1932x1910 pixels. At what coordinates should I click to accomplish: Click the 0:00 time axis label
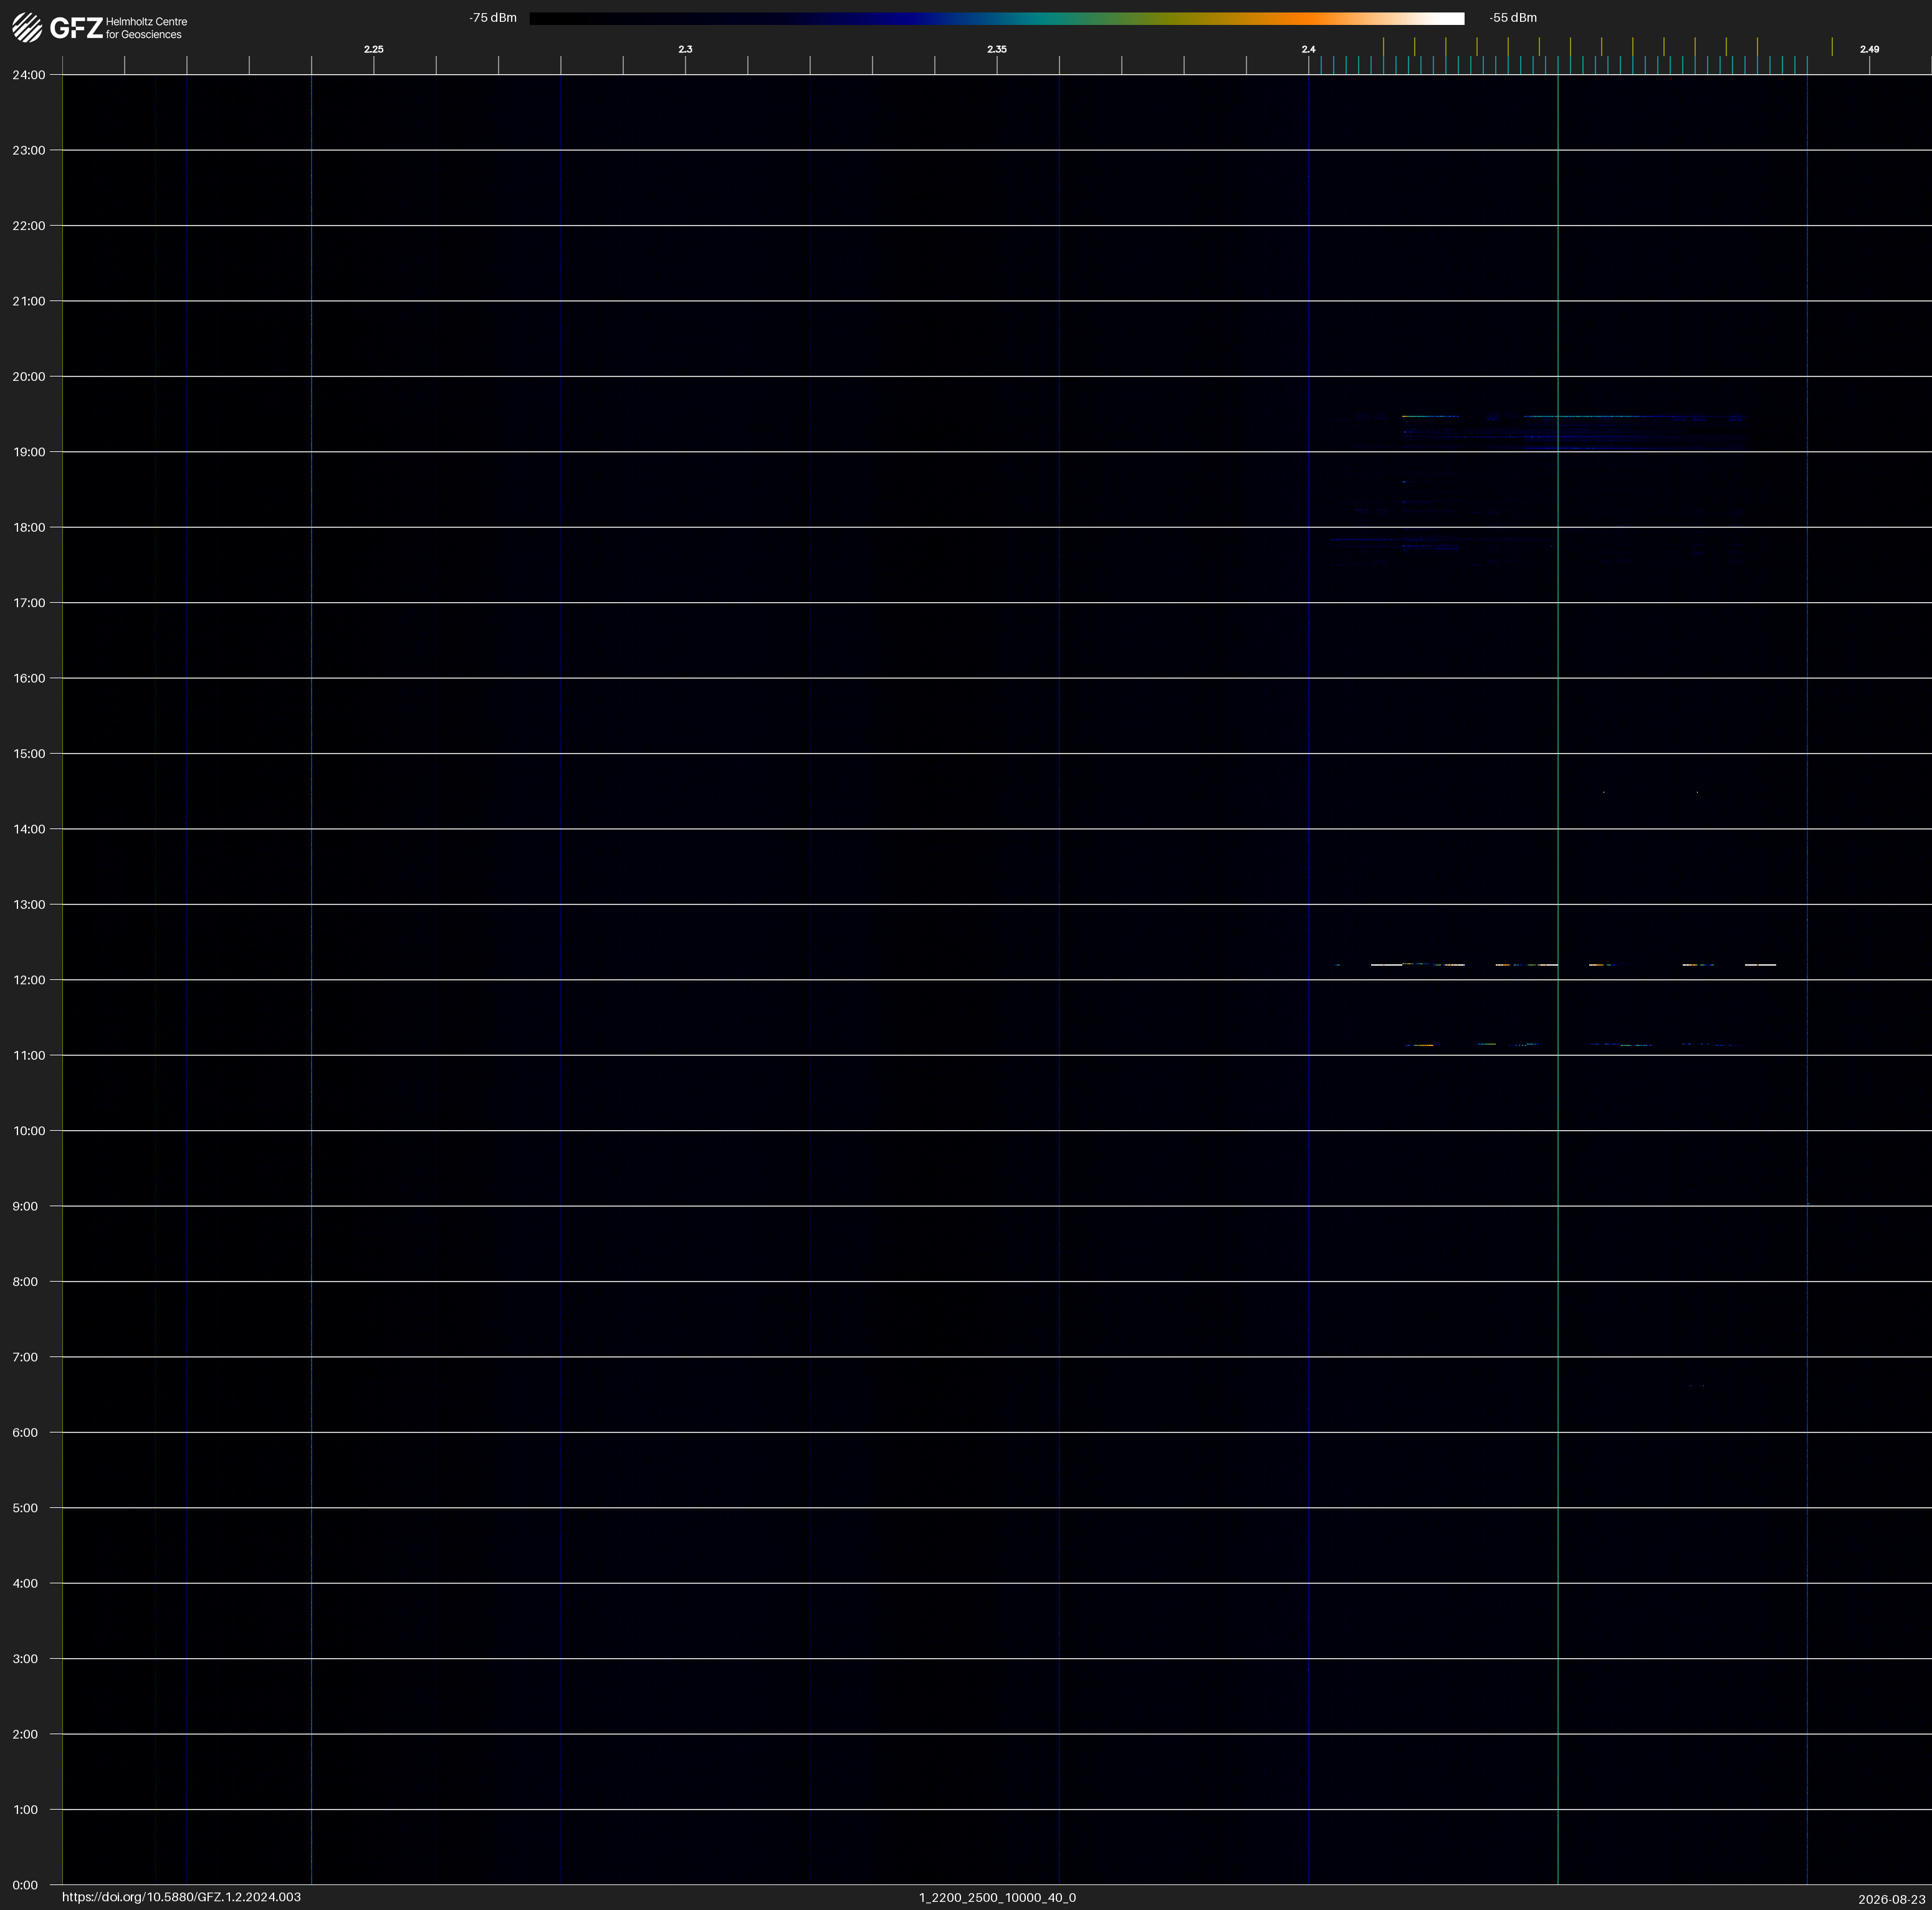(25, 1886)
